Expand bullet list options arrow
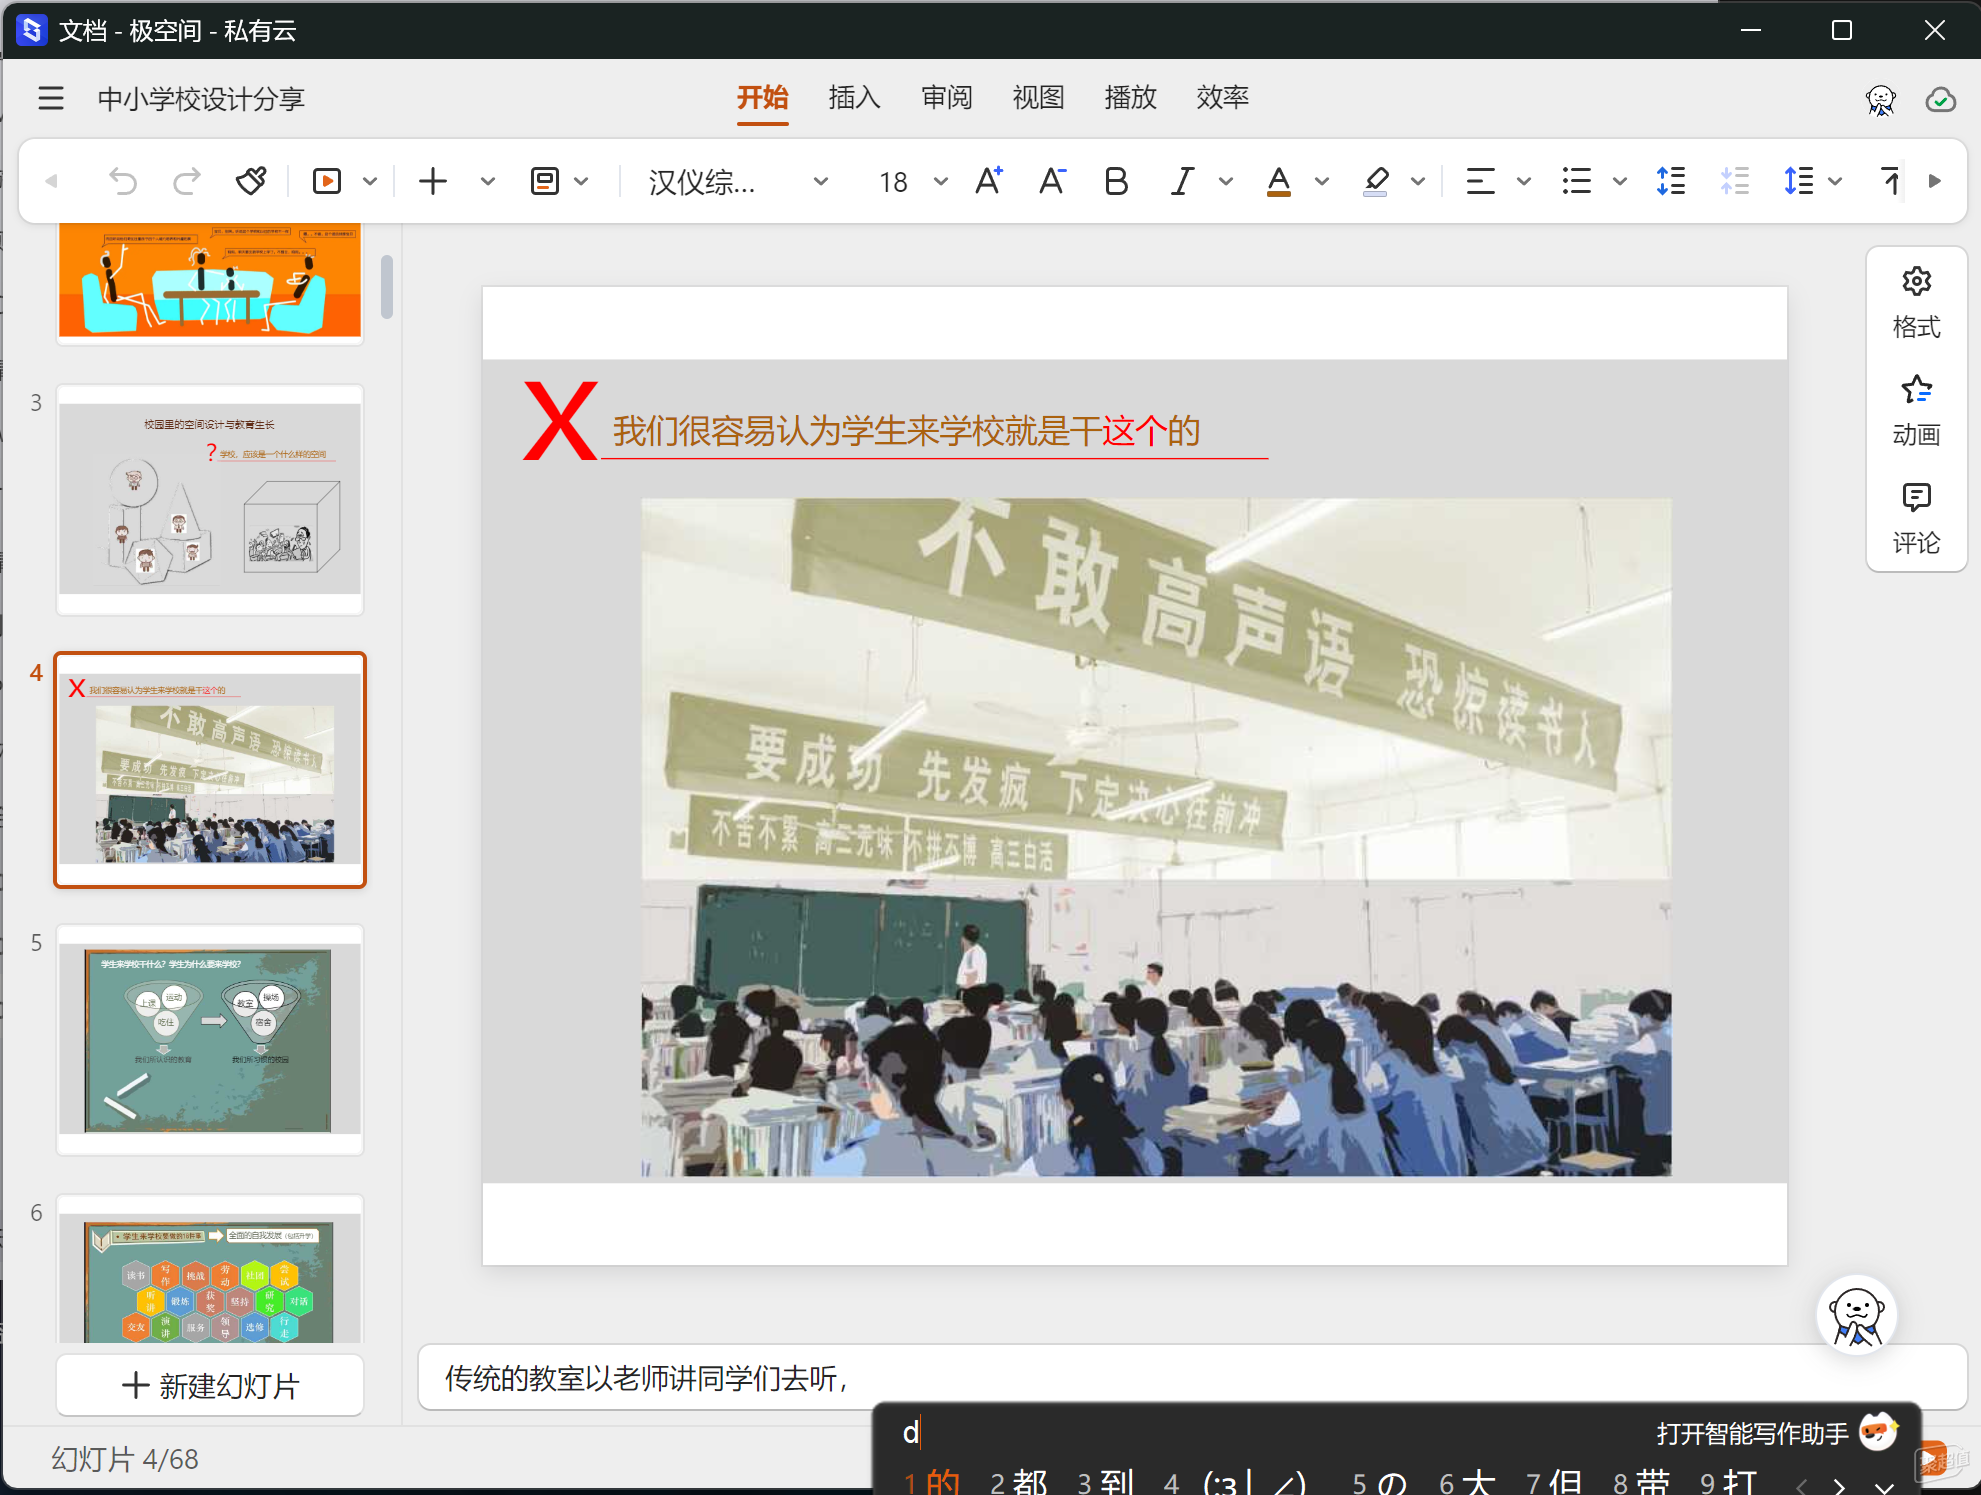Image resolution: width=1981 pixels, height=1495 pixels. coord(1620,182)
